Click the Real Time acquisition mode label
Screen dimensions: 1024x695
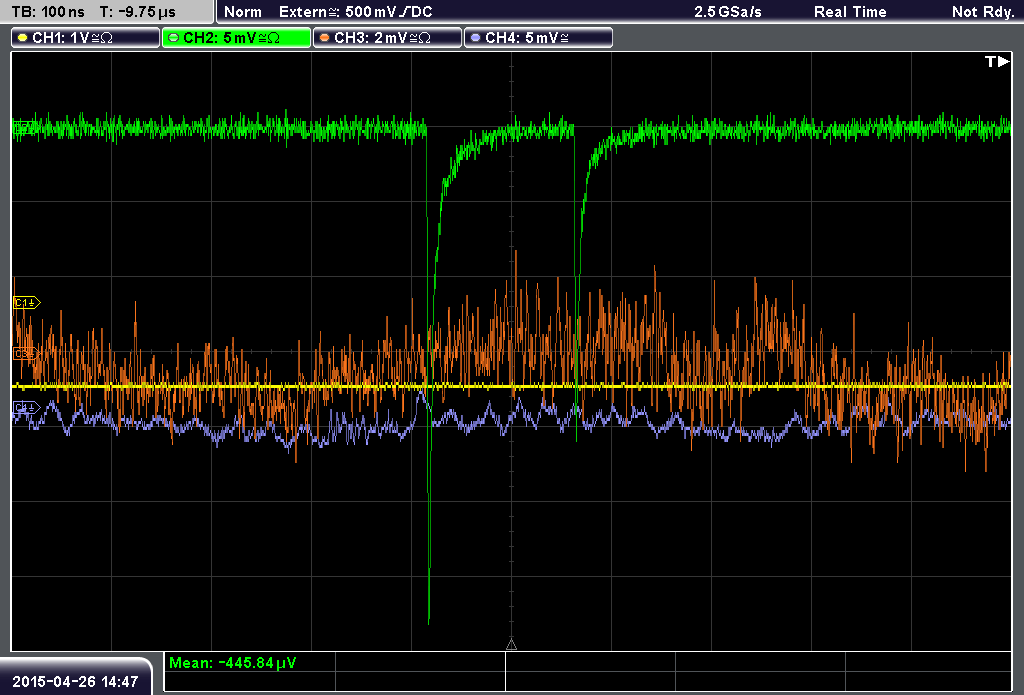coord(850,12)
